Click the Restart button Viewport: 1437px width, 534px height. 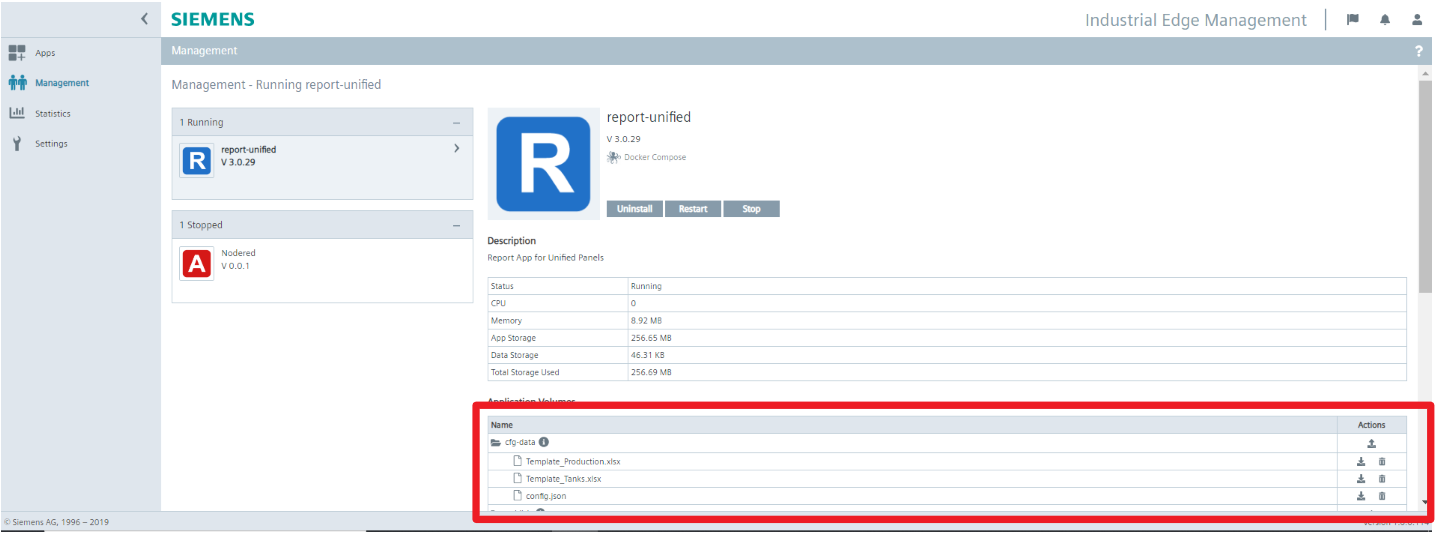[693, 209]
